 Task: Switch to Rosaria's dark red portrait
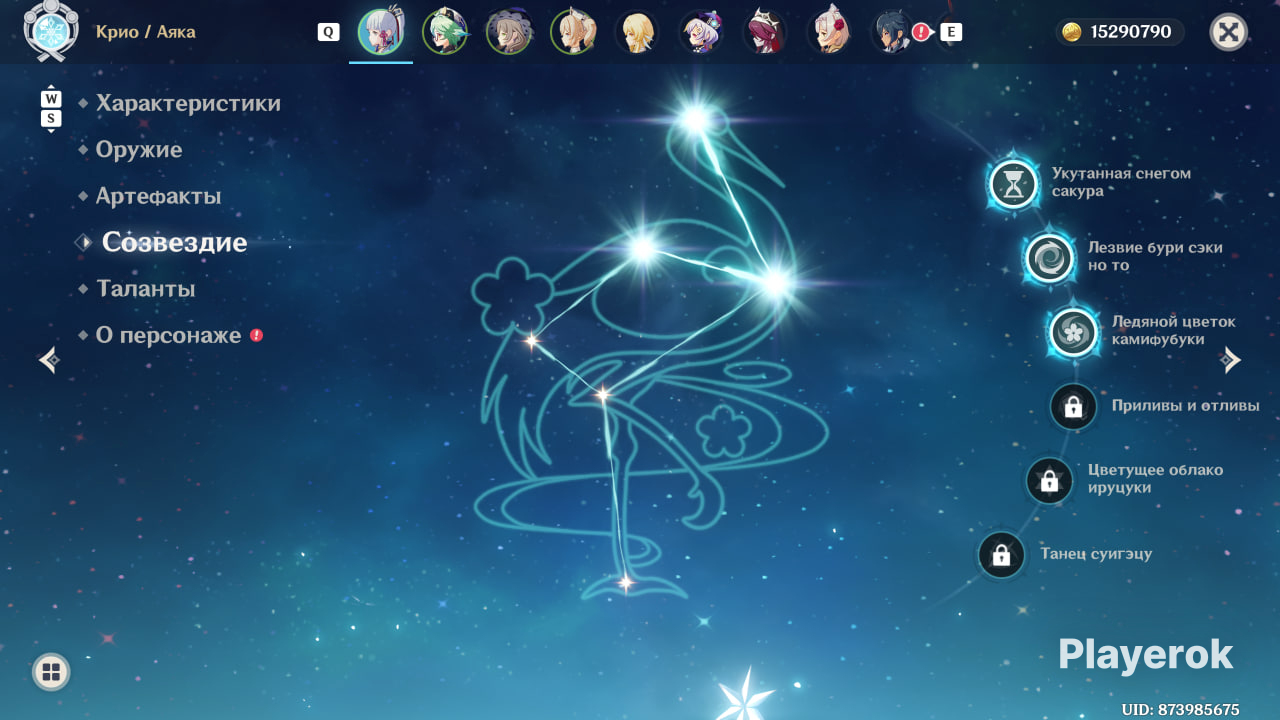coord(765,32)
